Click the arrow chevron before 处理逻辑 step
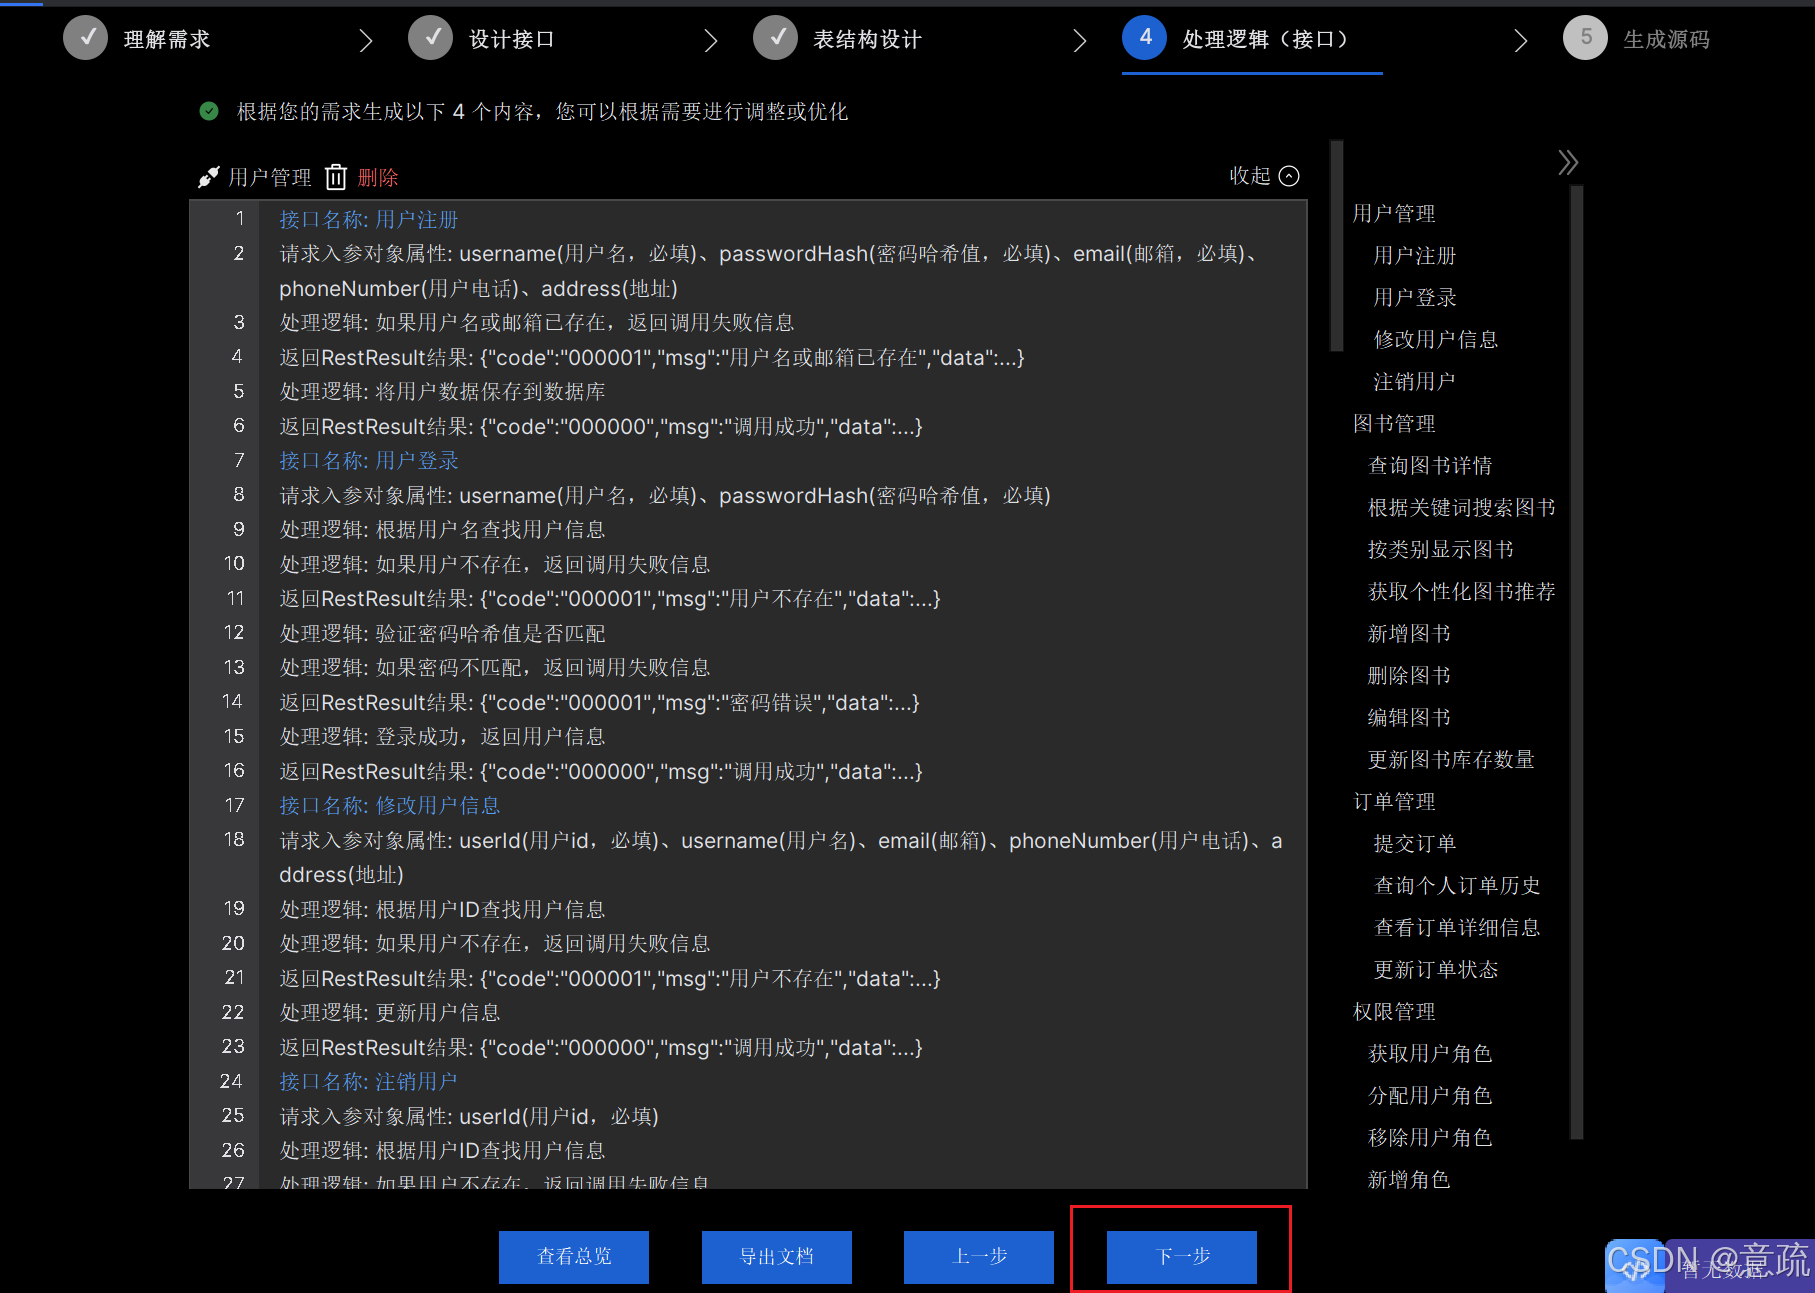Image resolution: width=1815 pixels, height=1293 pixels. point(1080,40)
